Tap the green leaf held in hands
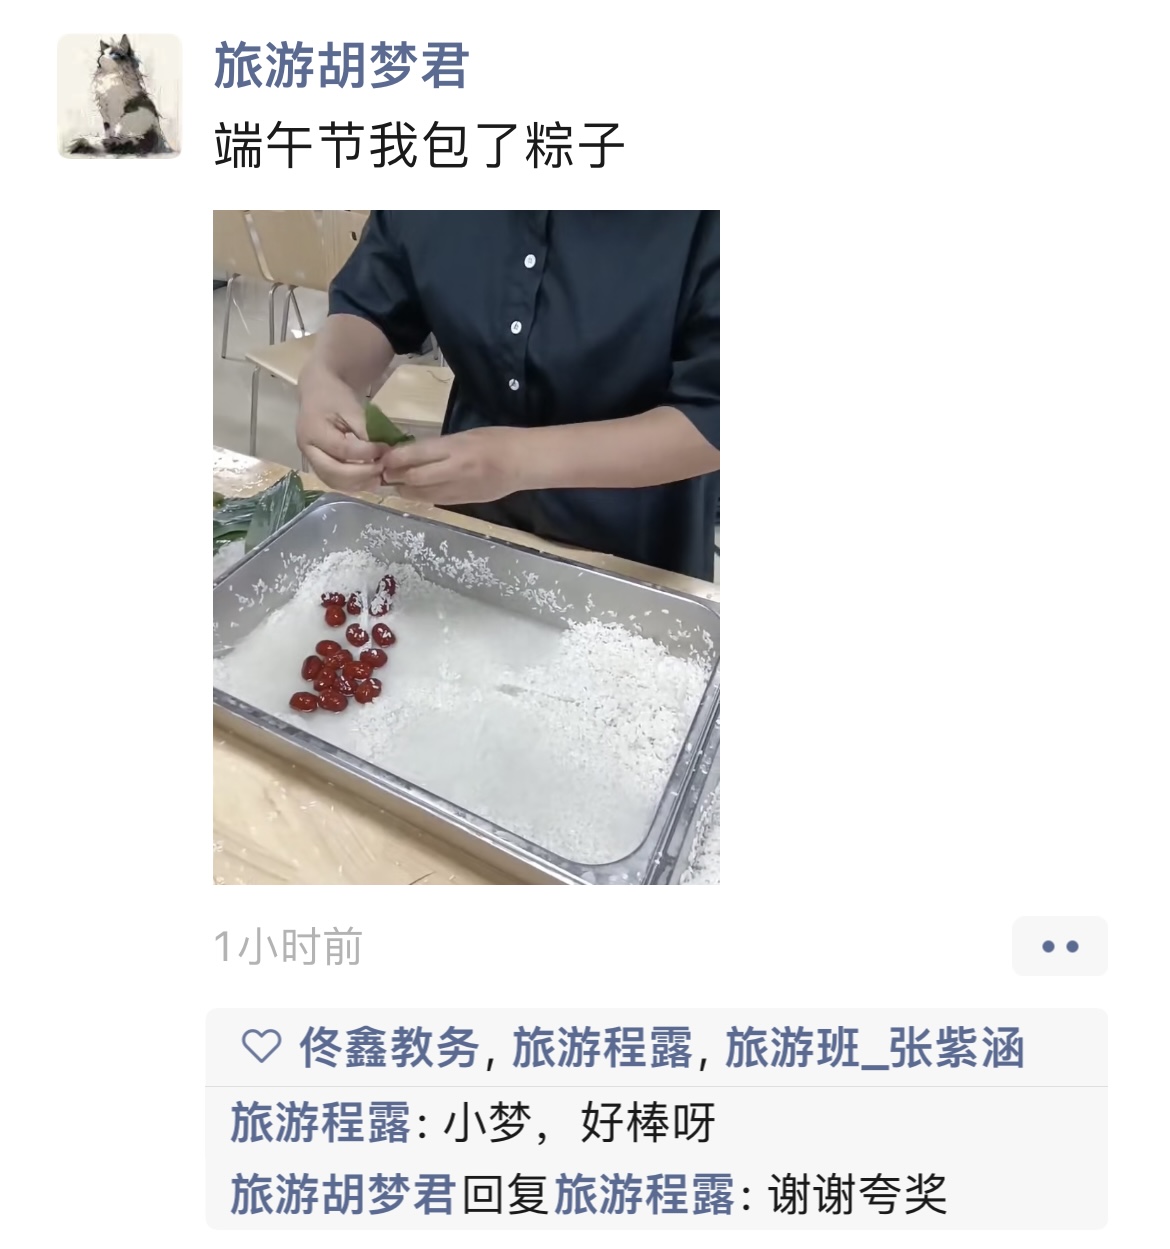1170x1249 pixels. click(x=385, y=427)
